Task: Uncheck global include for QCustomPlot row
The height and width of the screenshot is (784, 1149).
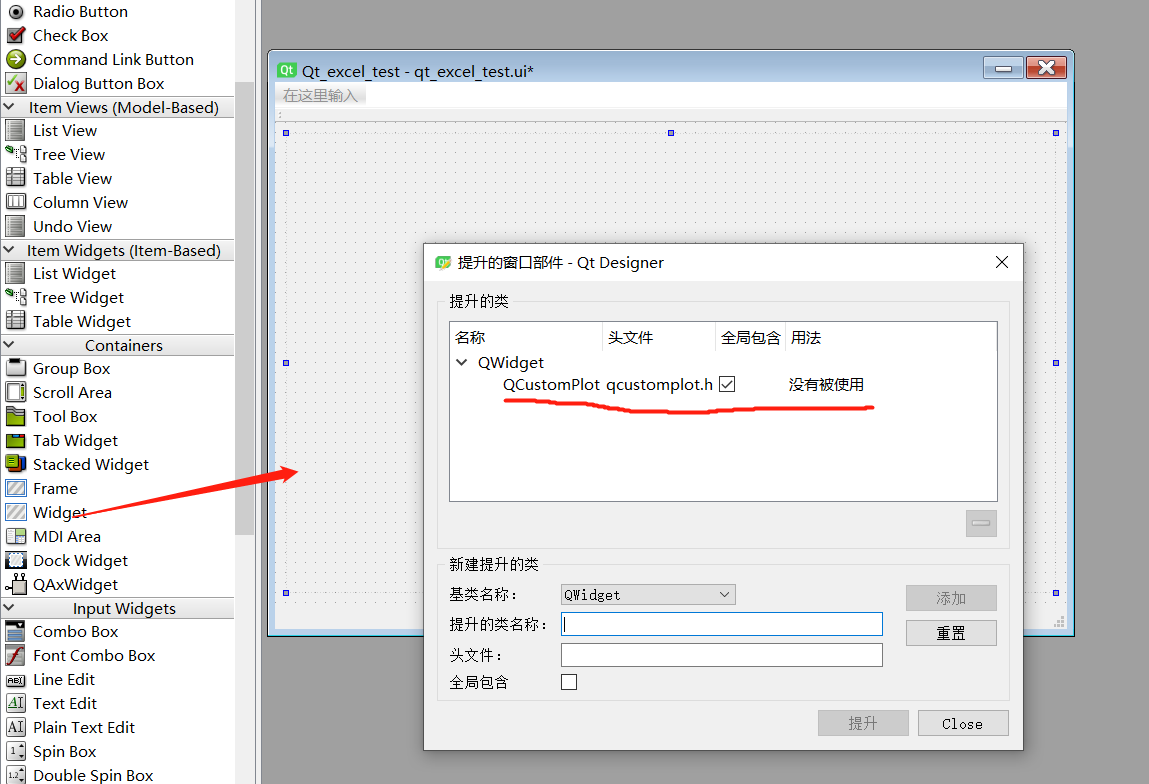Action: (x=727, y=384)
